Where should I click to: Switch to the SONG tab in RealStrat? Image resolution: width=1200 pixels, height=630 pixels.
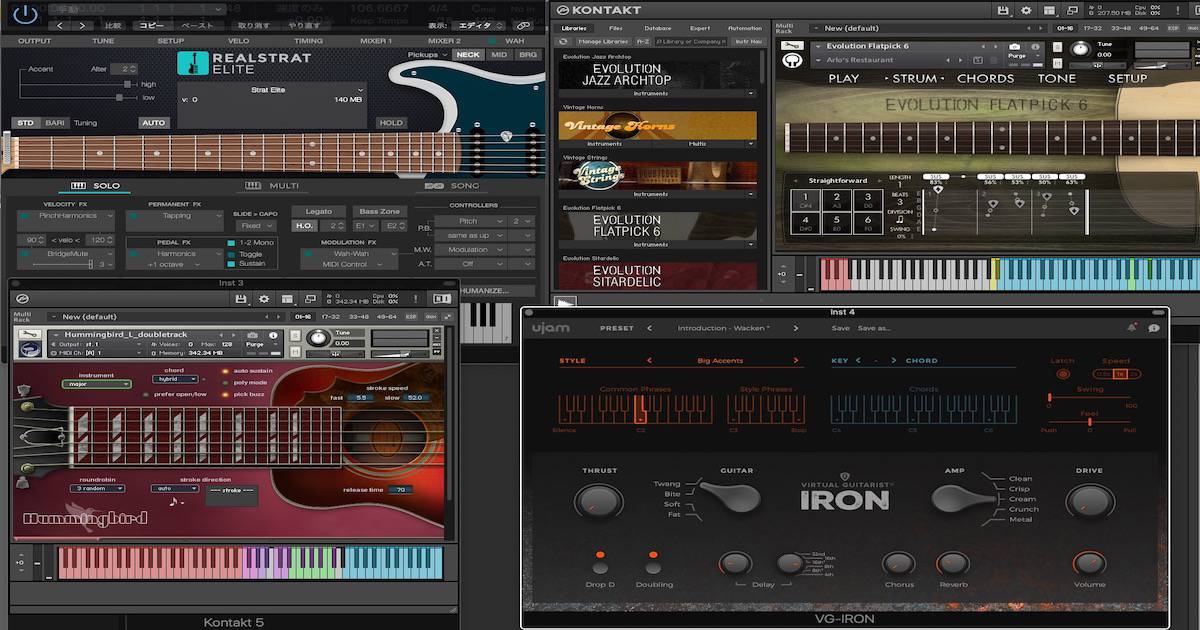[453, 186]
